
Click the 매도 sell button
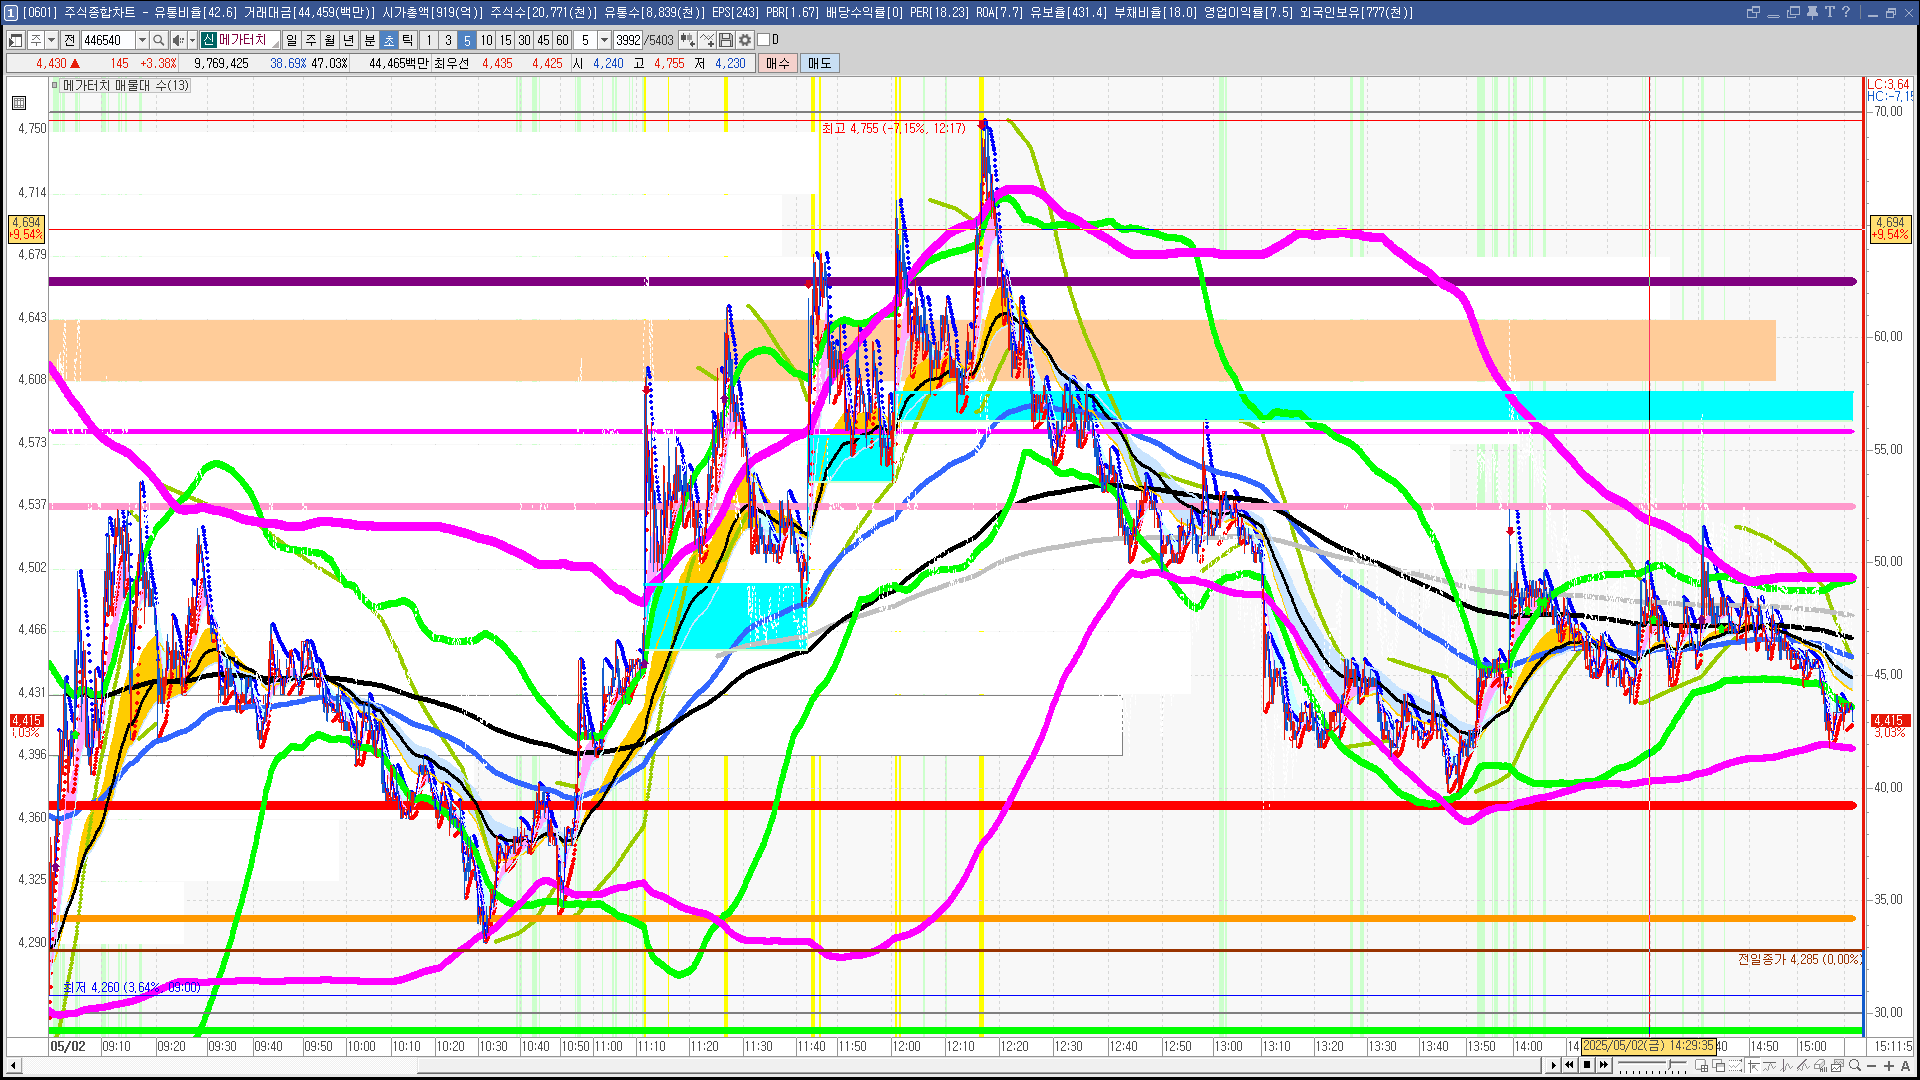pos(820,63)
